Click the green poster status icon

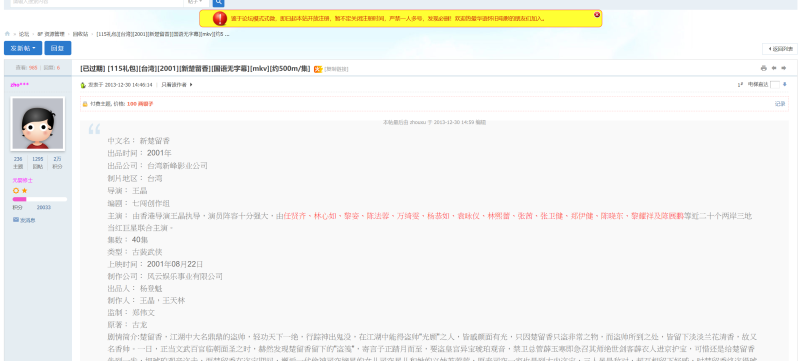click(x=83, y=85)
